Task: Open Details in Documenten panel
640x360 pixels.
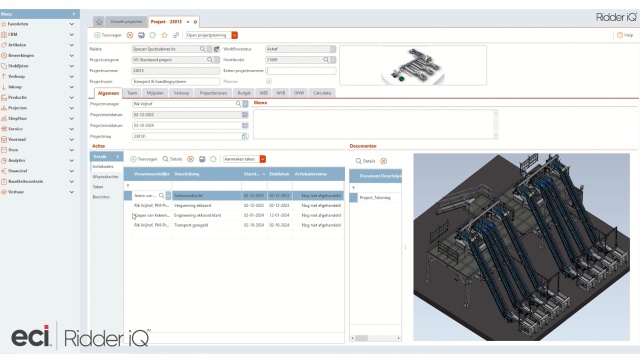Action: pos(365,161)
